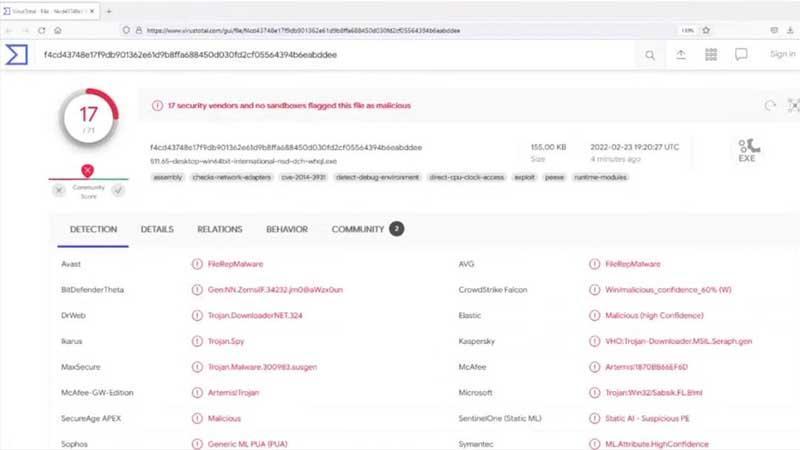This screenshot has height=450, width=800.
Task: Click the address bar lock icon
Action: 138,30
